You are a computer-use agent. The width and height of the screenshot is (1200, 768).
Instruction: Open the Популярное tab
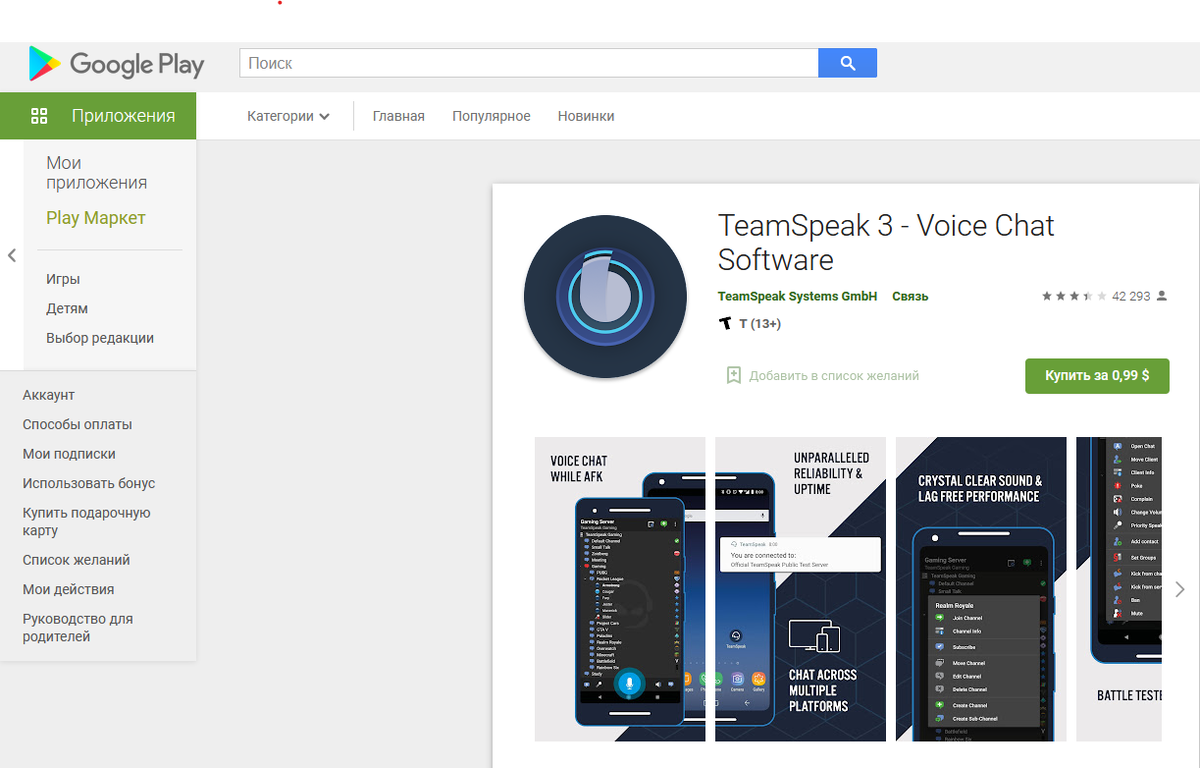[491, 116]
